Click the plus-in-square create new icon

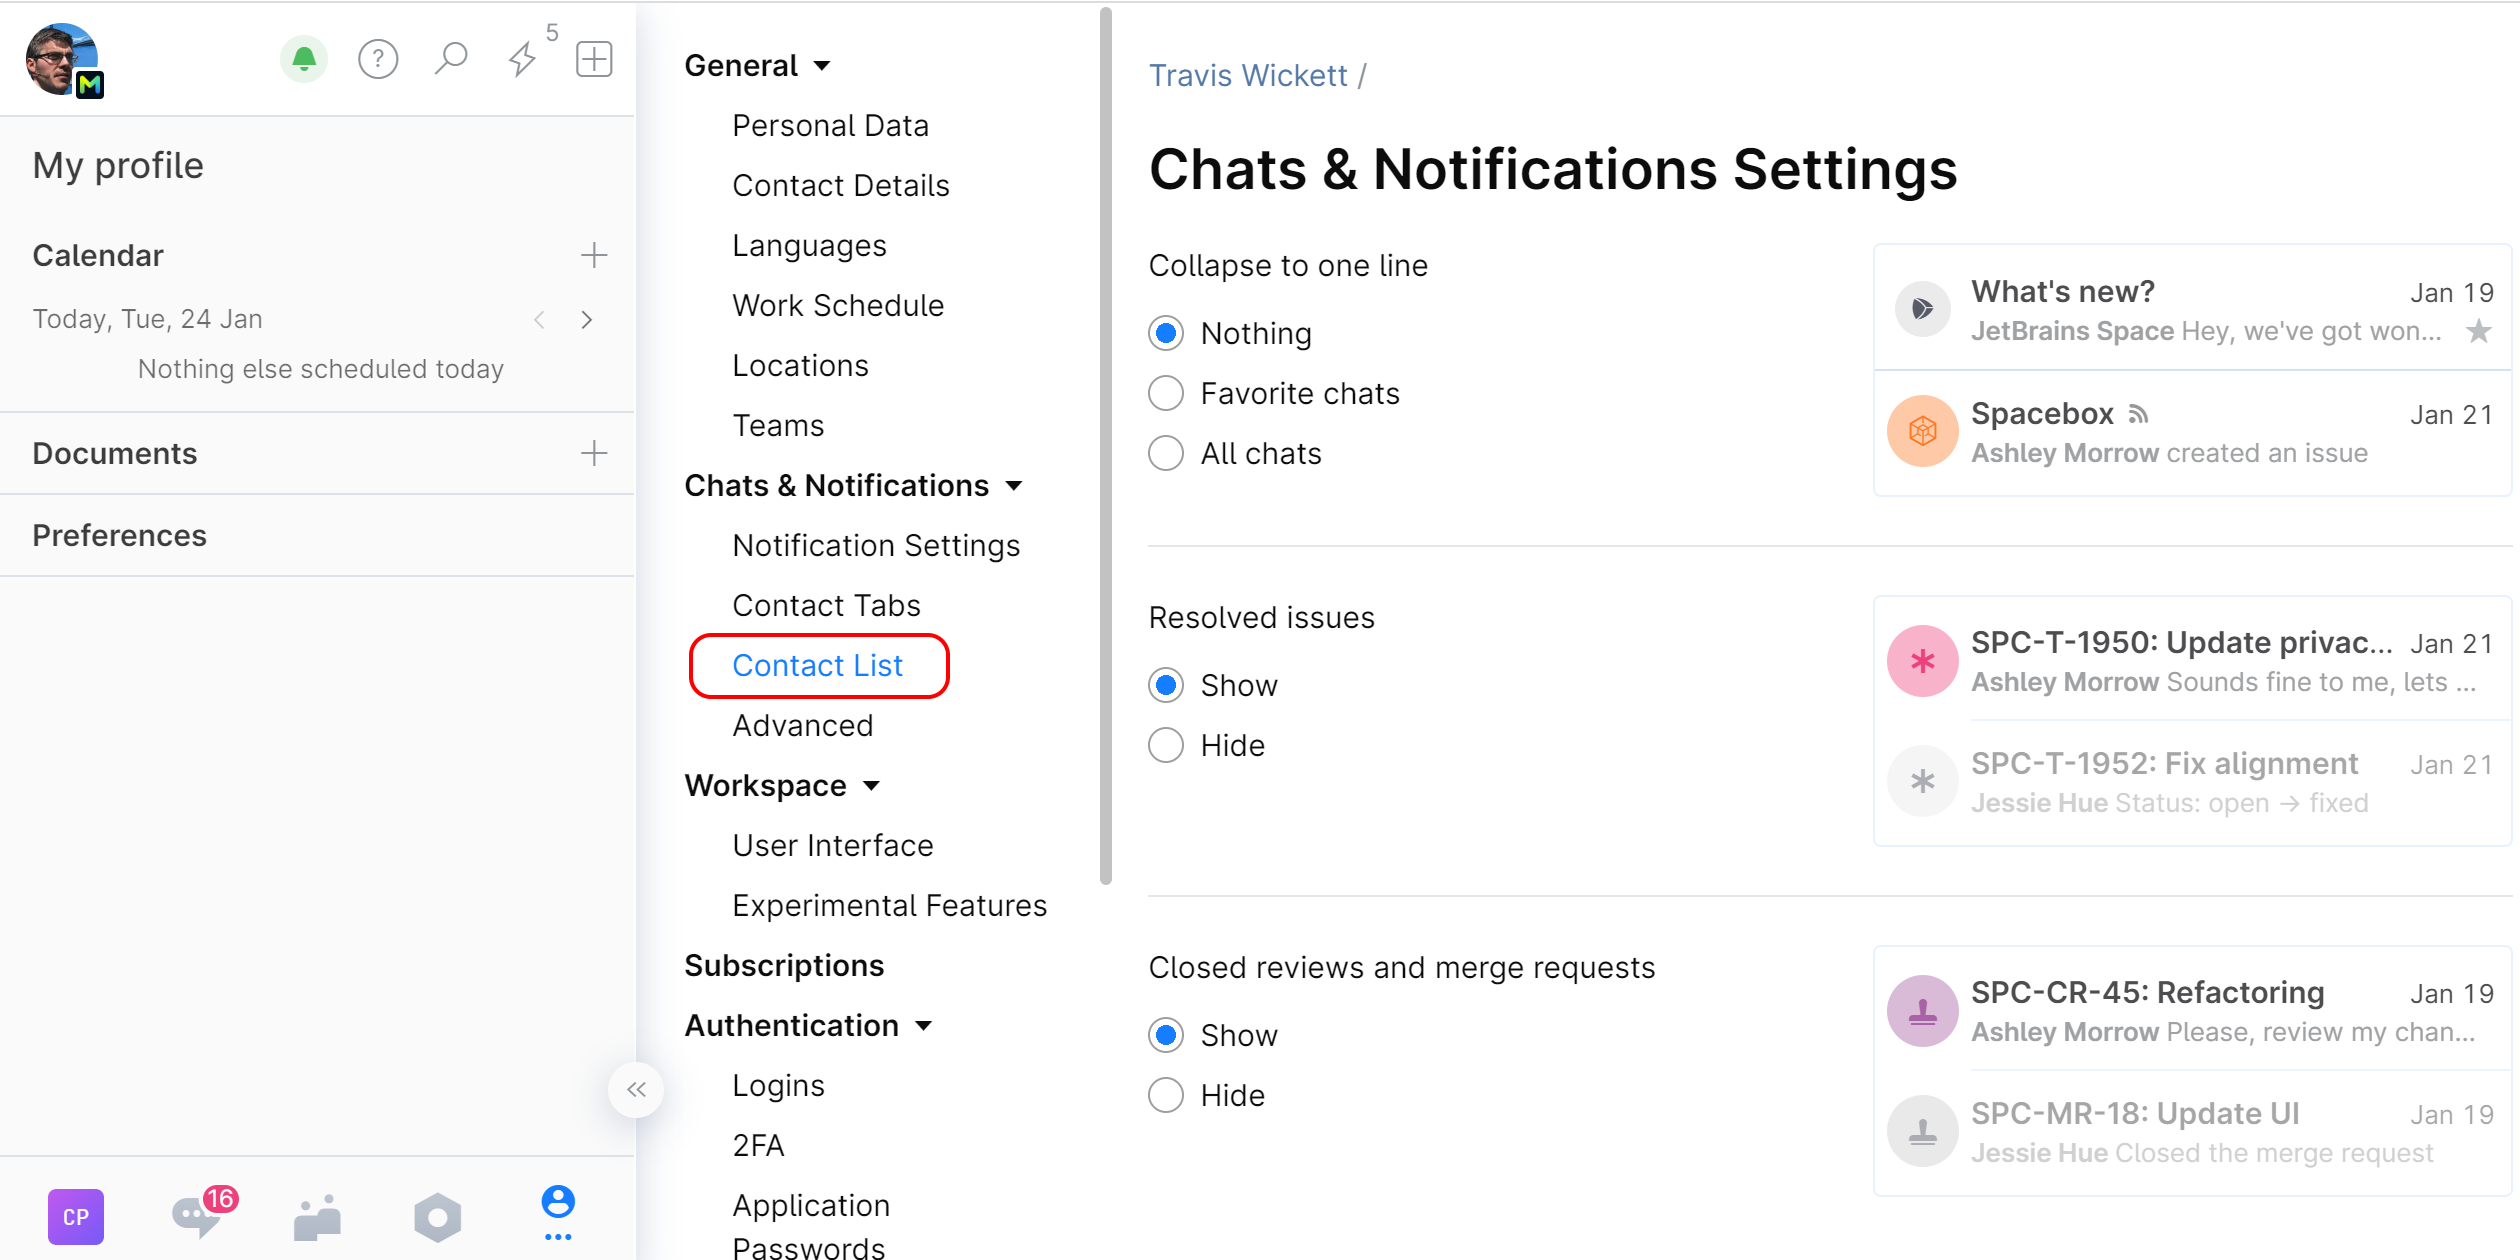(594, 59)
